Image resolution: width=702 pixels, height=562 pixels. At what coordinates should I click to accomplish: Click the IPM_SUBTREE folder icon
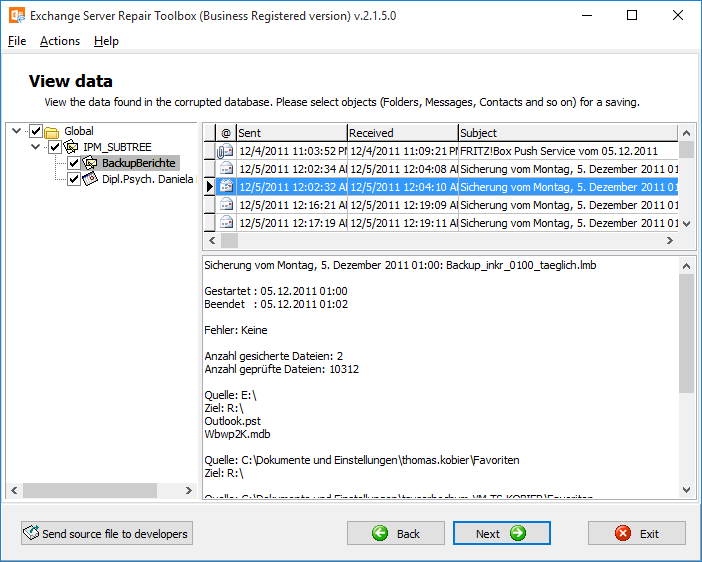pyautogui.click(x=71, y=147)
